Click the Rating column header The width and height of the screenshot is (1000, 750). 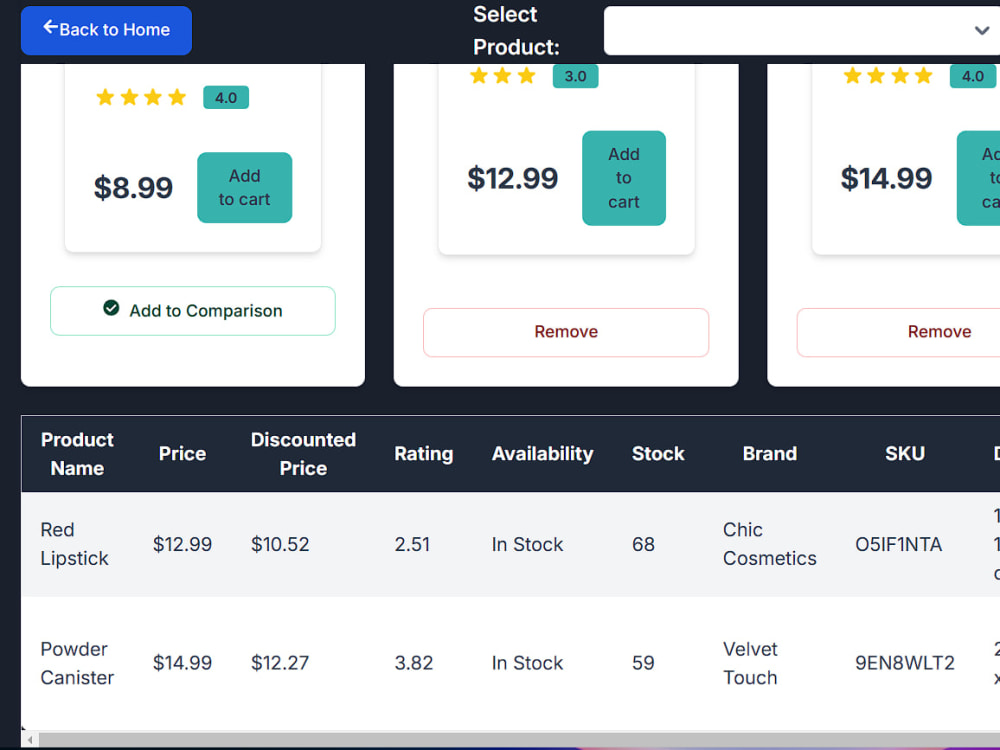423,454
